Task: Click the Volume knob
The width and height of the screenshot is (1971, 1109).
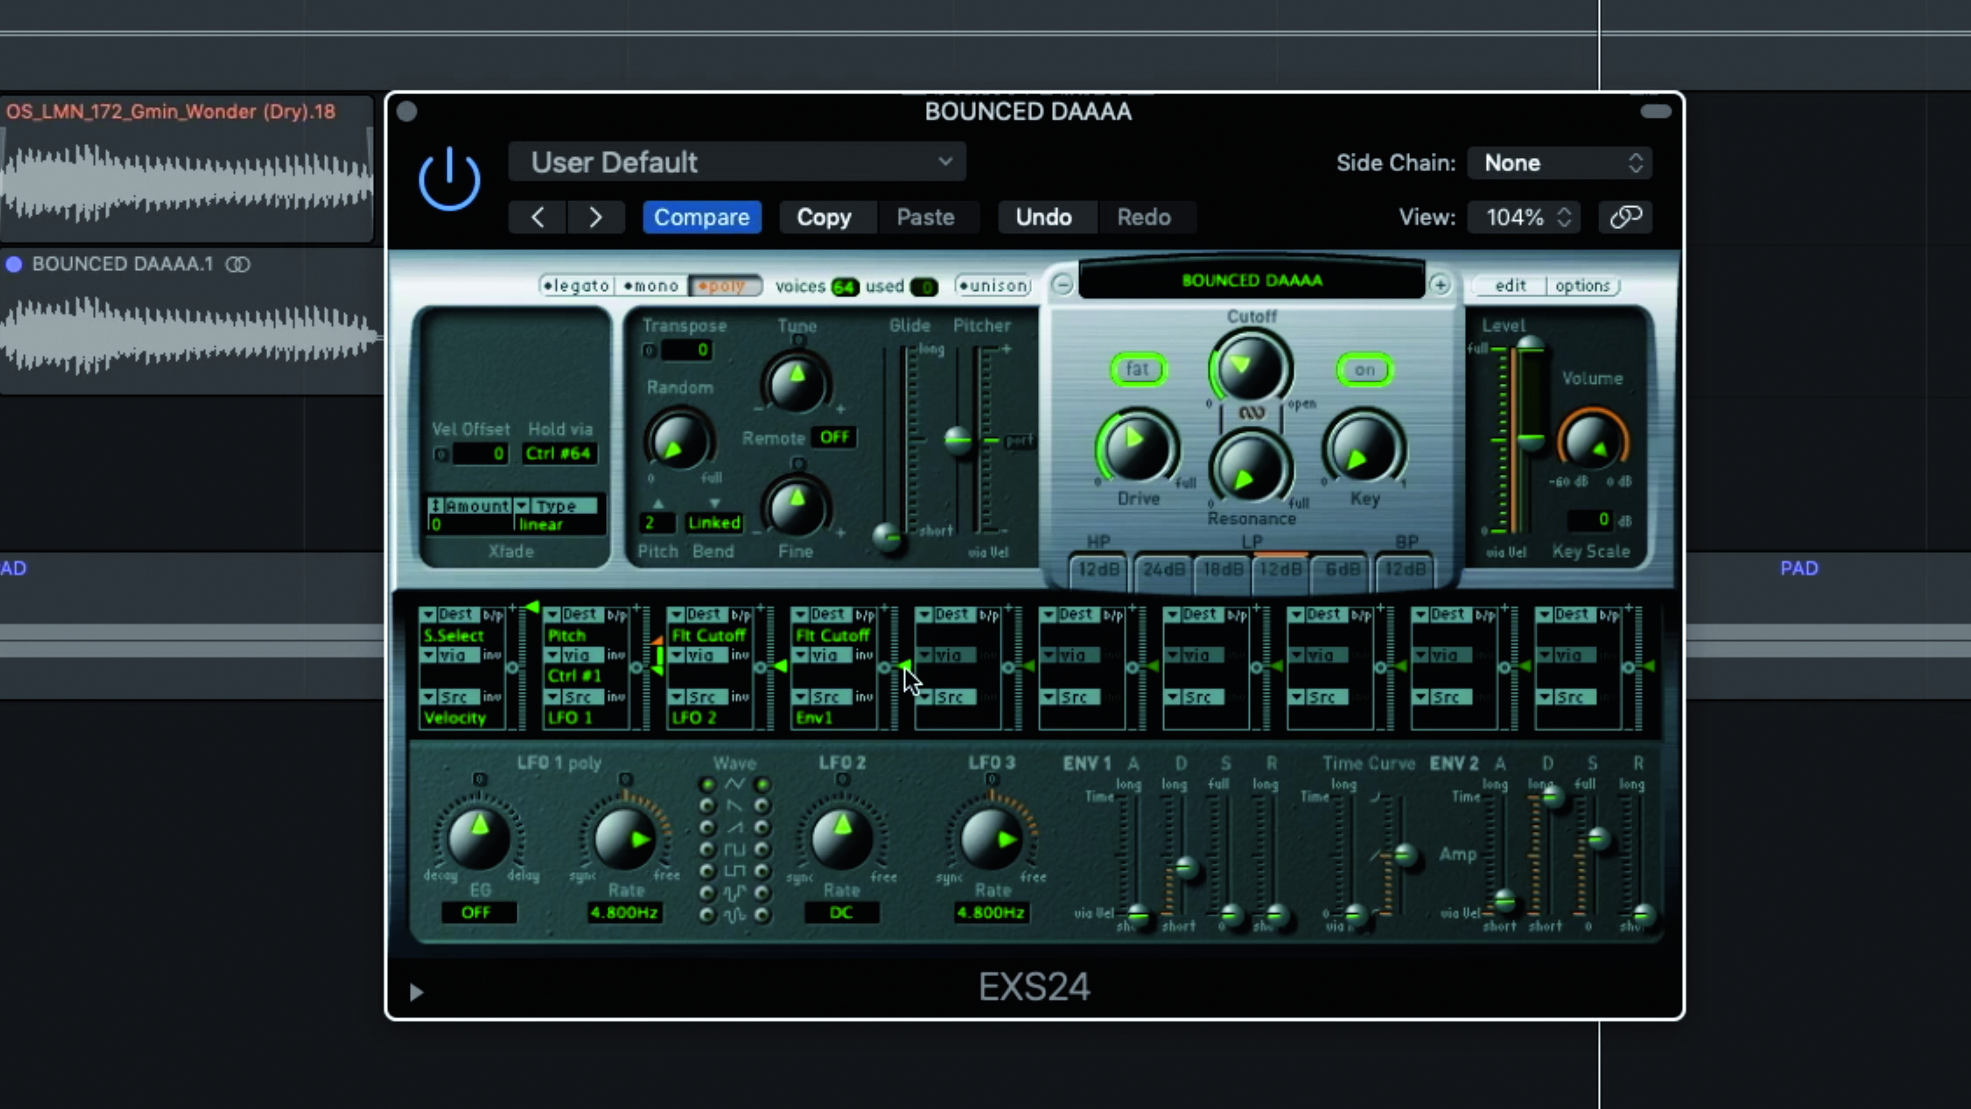Action: tap(1592, 441)
